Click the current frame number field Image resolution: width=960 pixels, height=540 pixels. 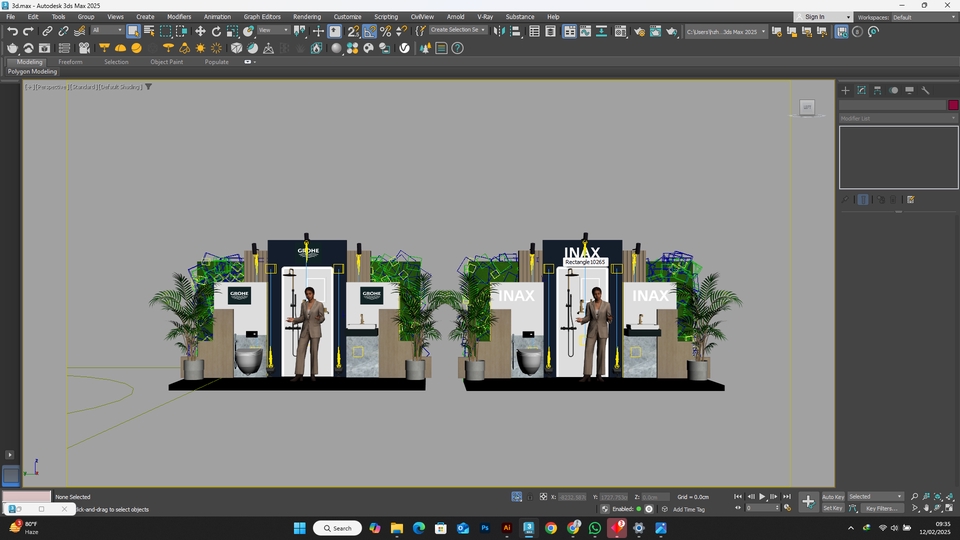(x=762, y=508)
